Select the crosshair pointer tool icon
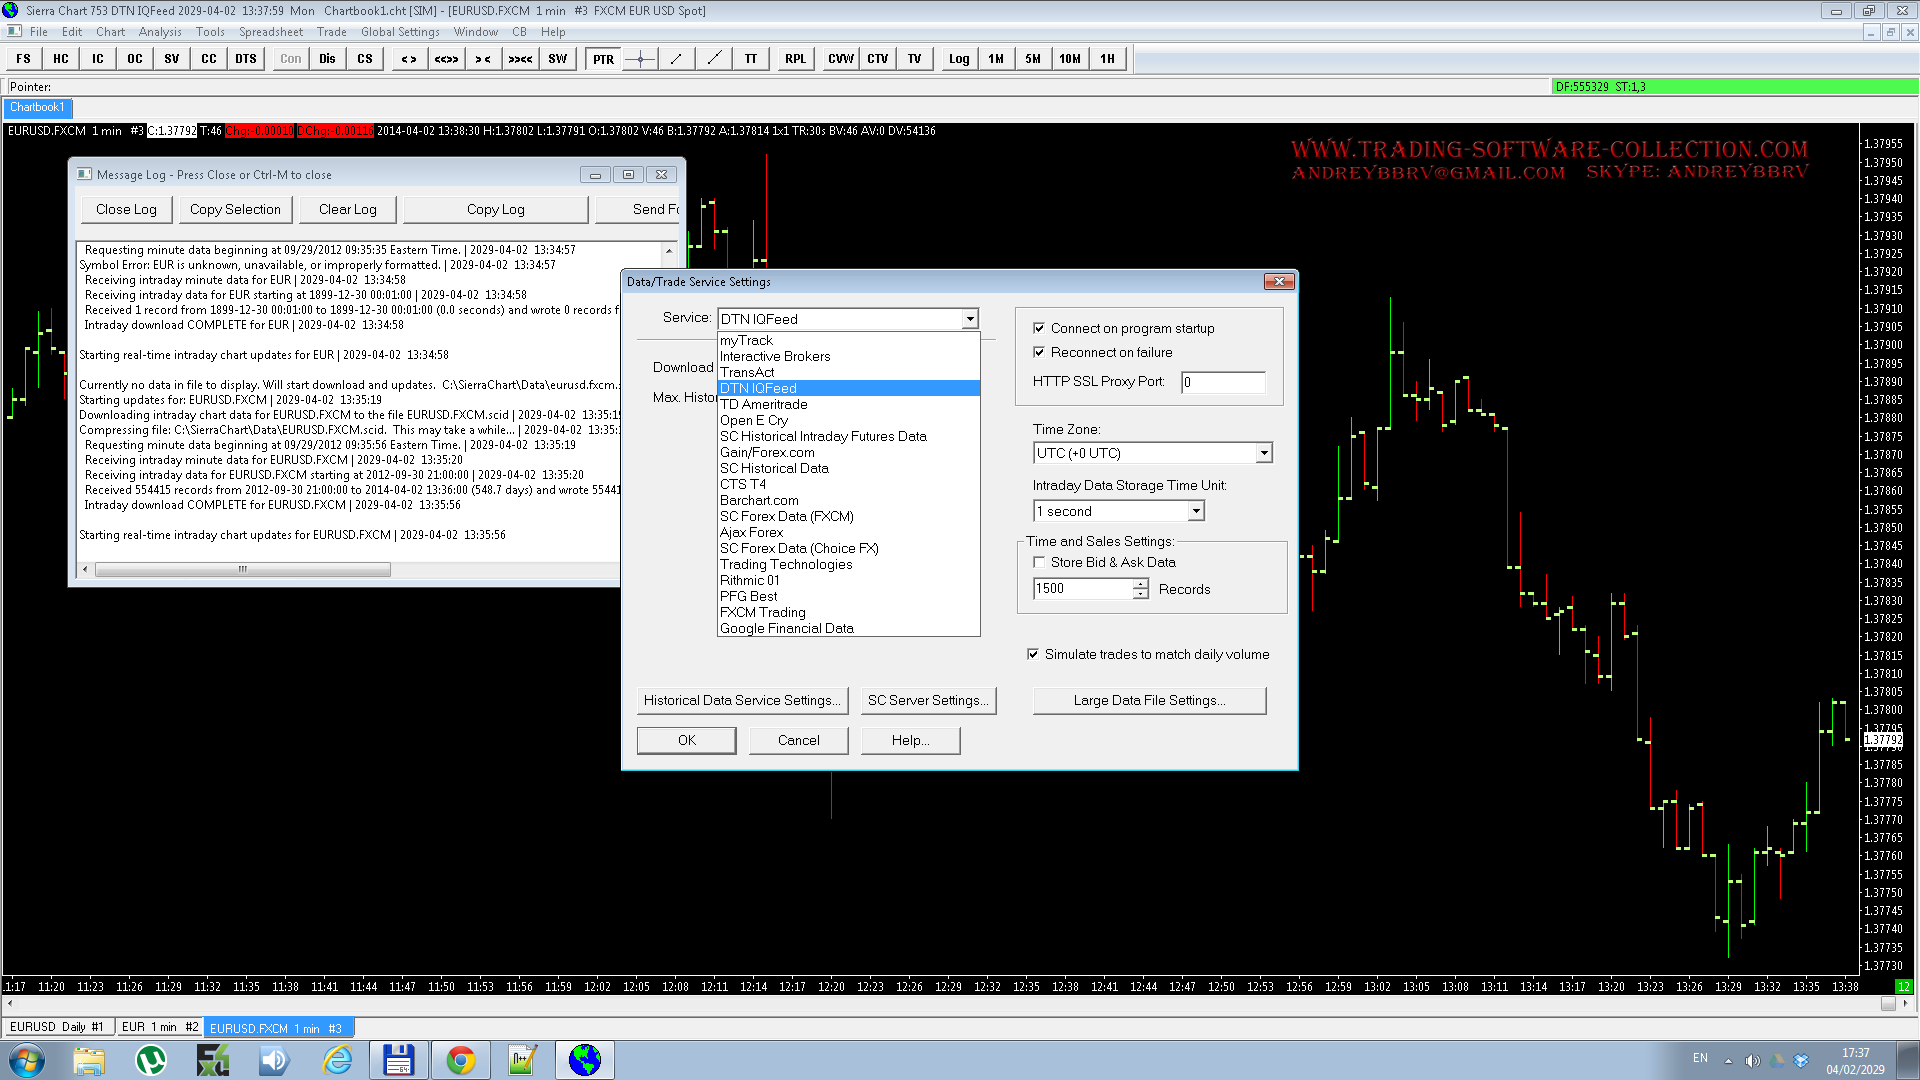The width and height of the screenshot is (1920, 1080). pos(640,59)
